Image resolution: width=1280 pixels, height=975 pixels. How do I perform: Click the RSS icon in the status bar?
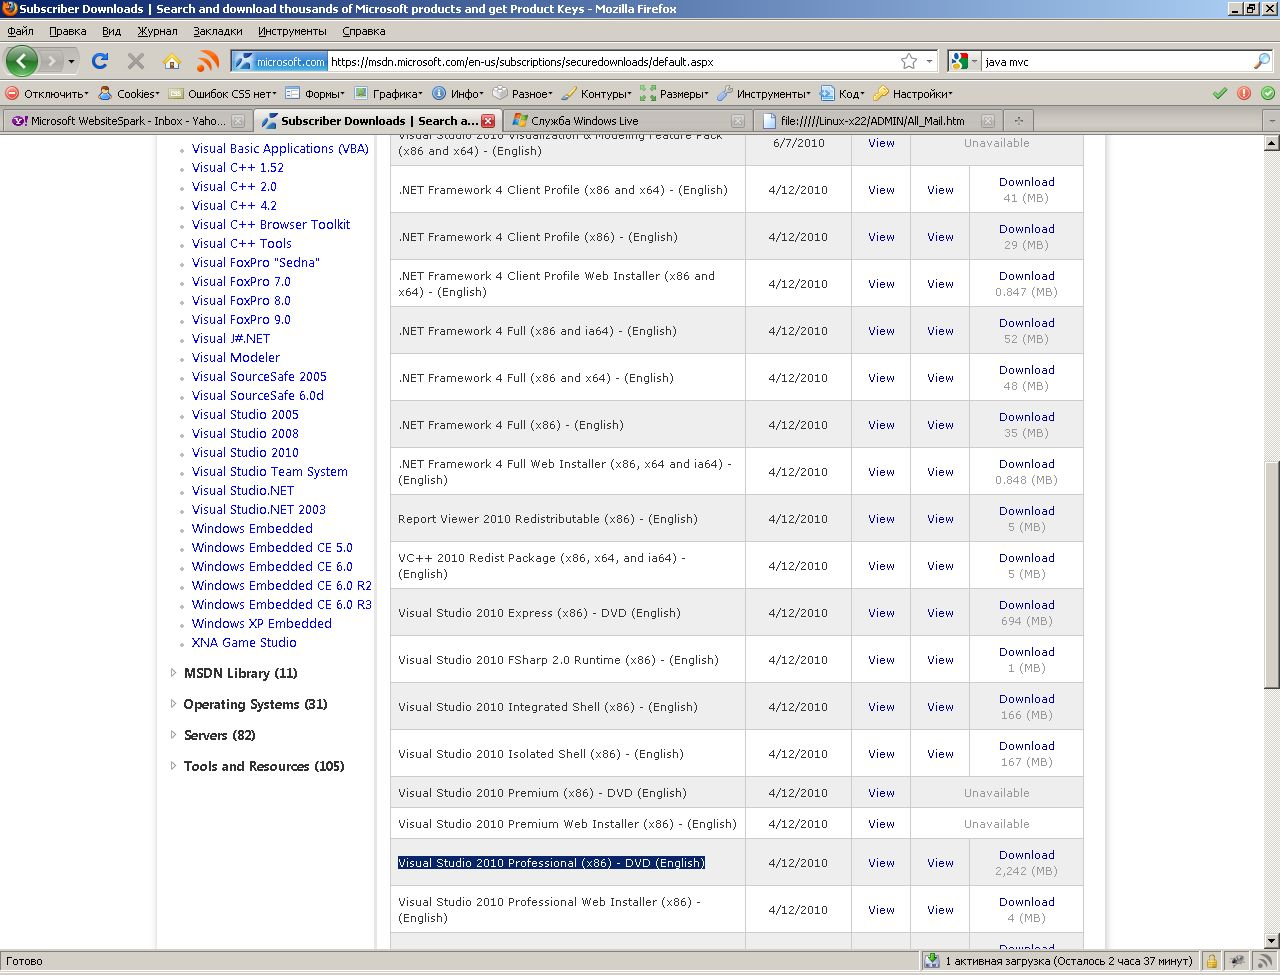1264,961
